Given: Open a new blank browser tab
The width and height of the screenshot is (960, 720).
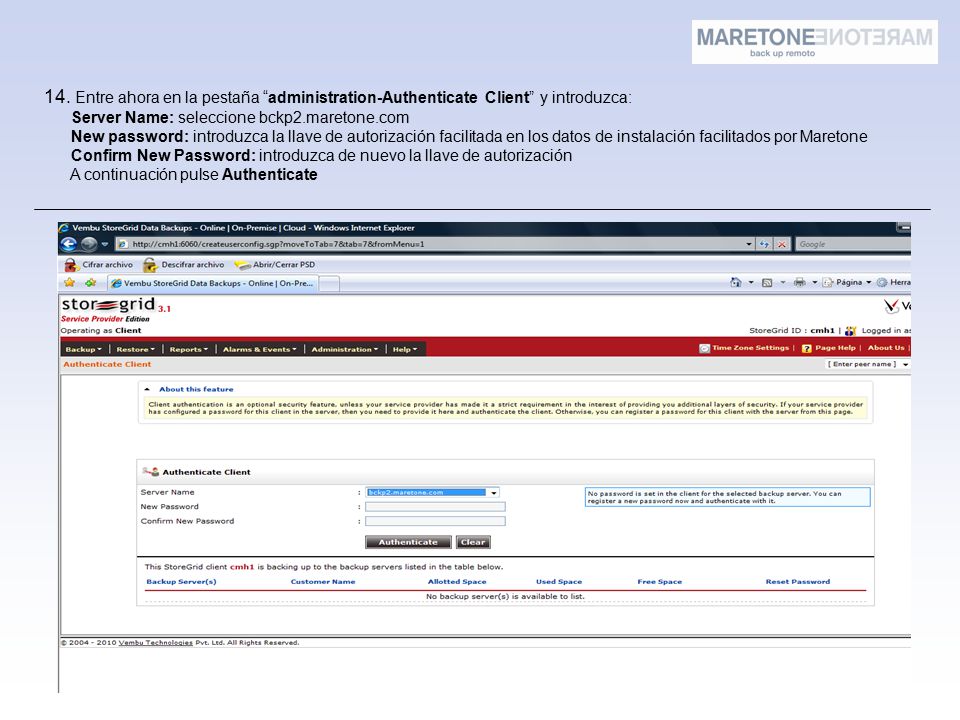Looking at the screenshot, I should pos(329,284).
